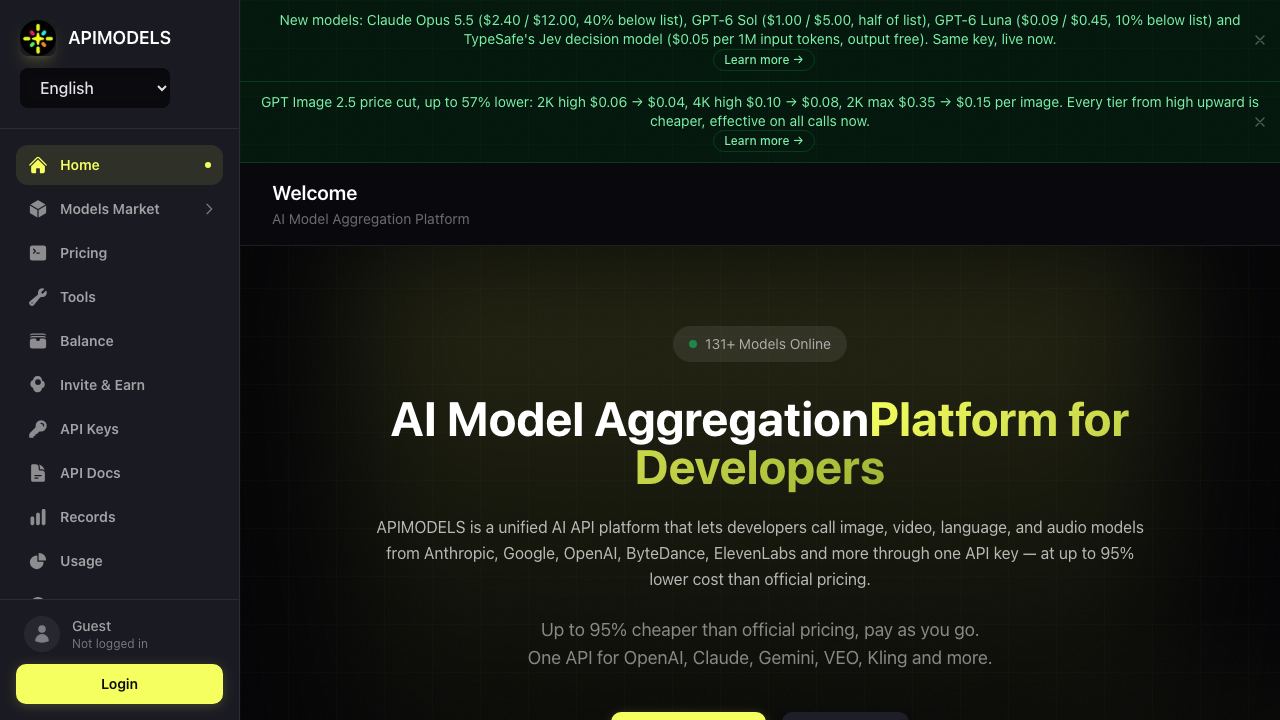
Task: Open the API Docs menu item
Action: click(119, 473)
